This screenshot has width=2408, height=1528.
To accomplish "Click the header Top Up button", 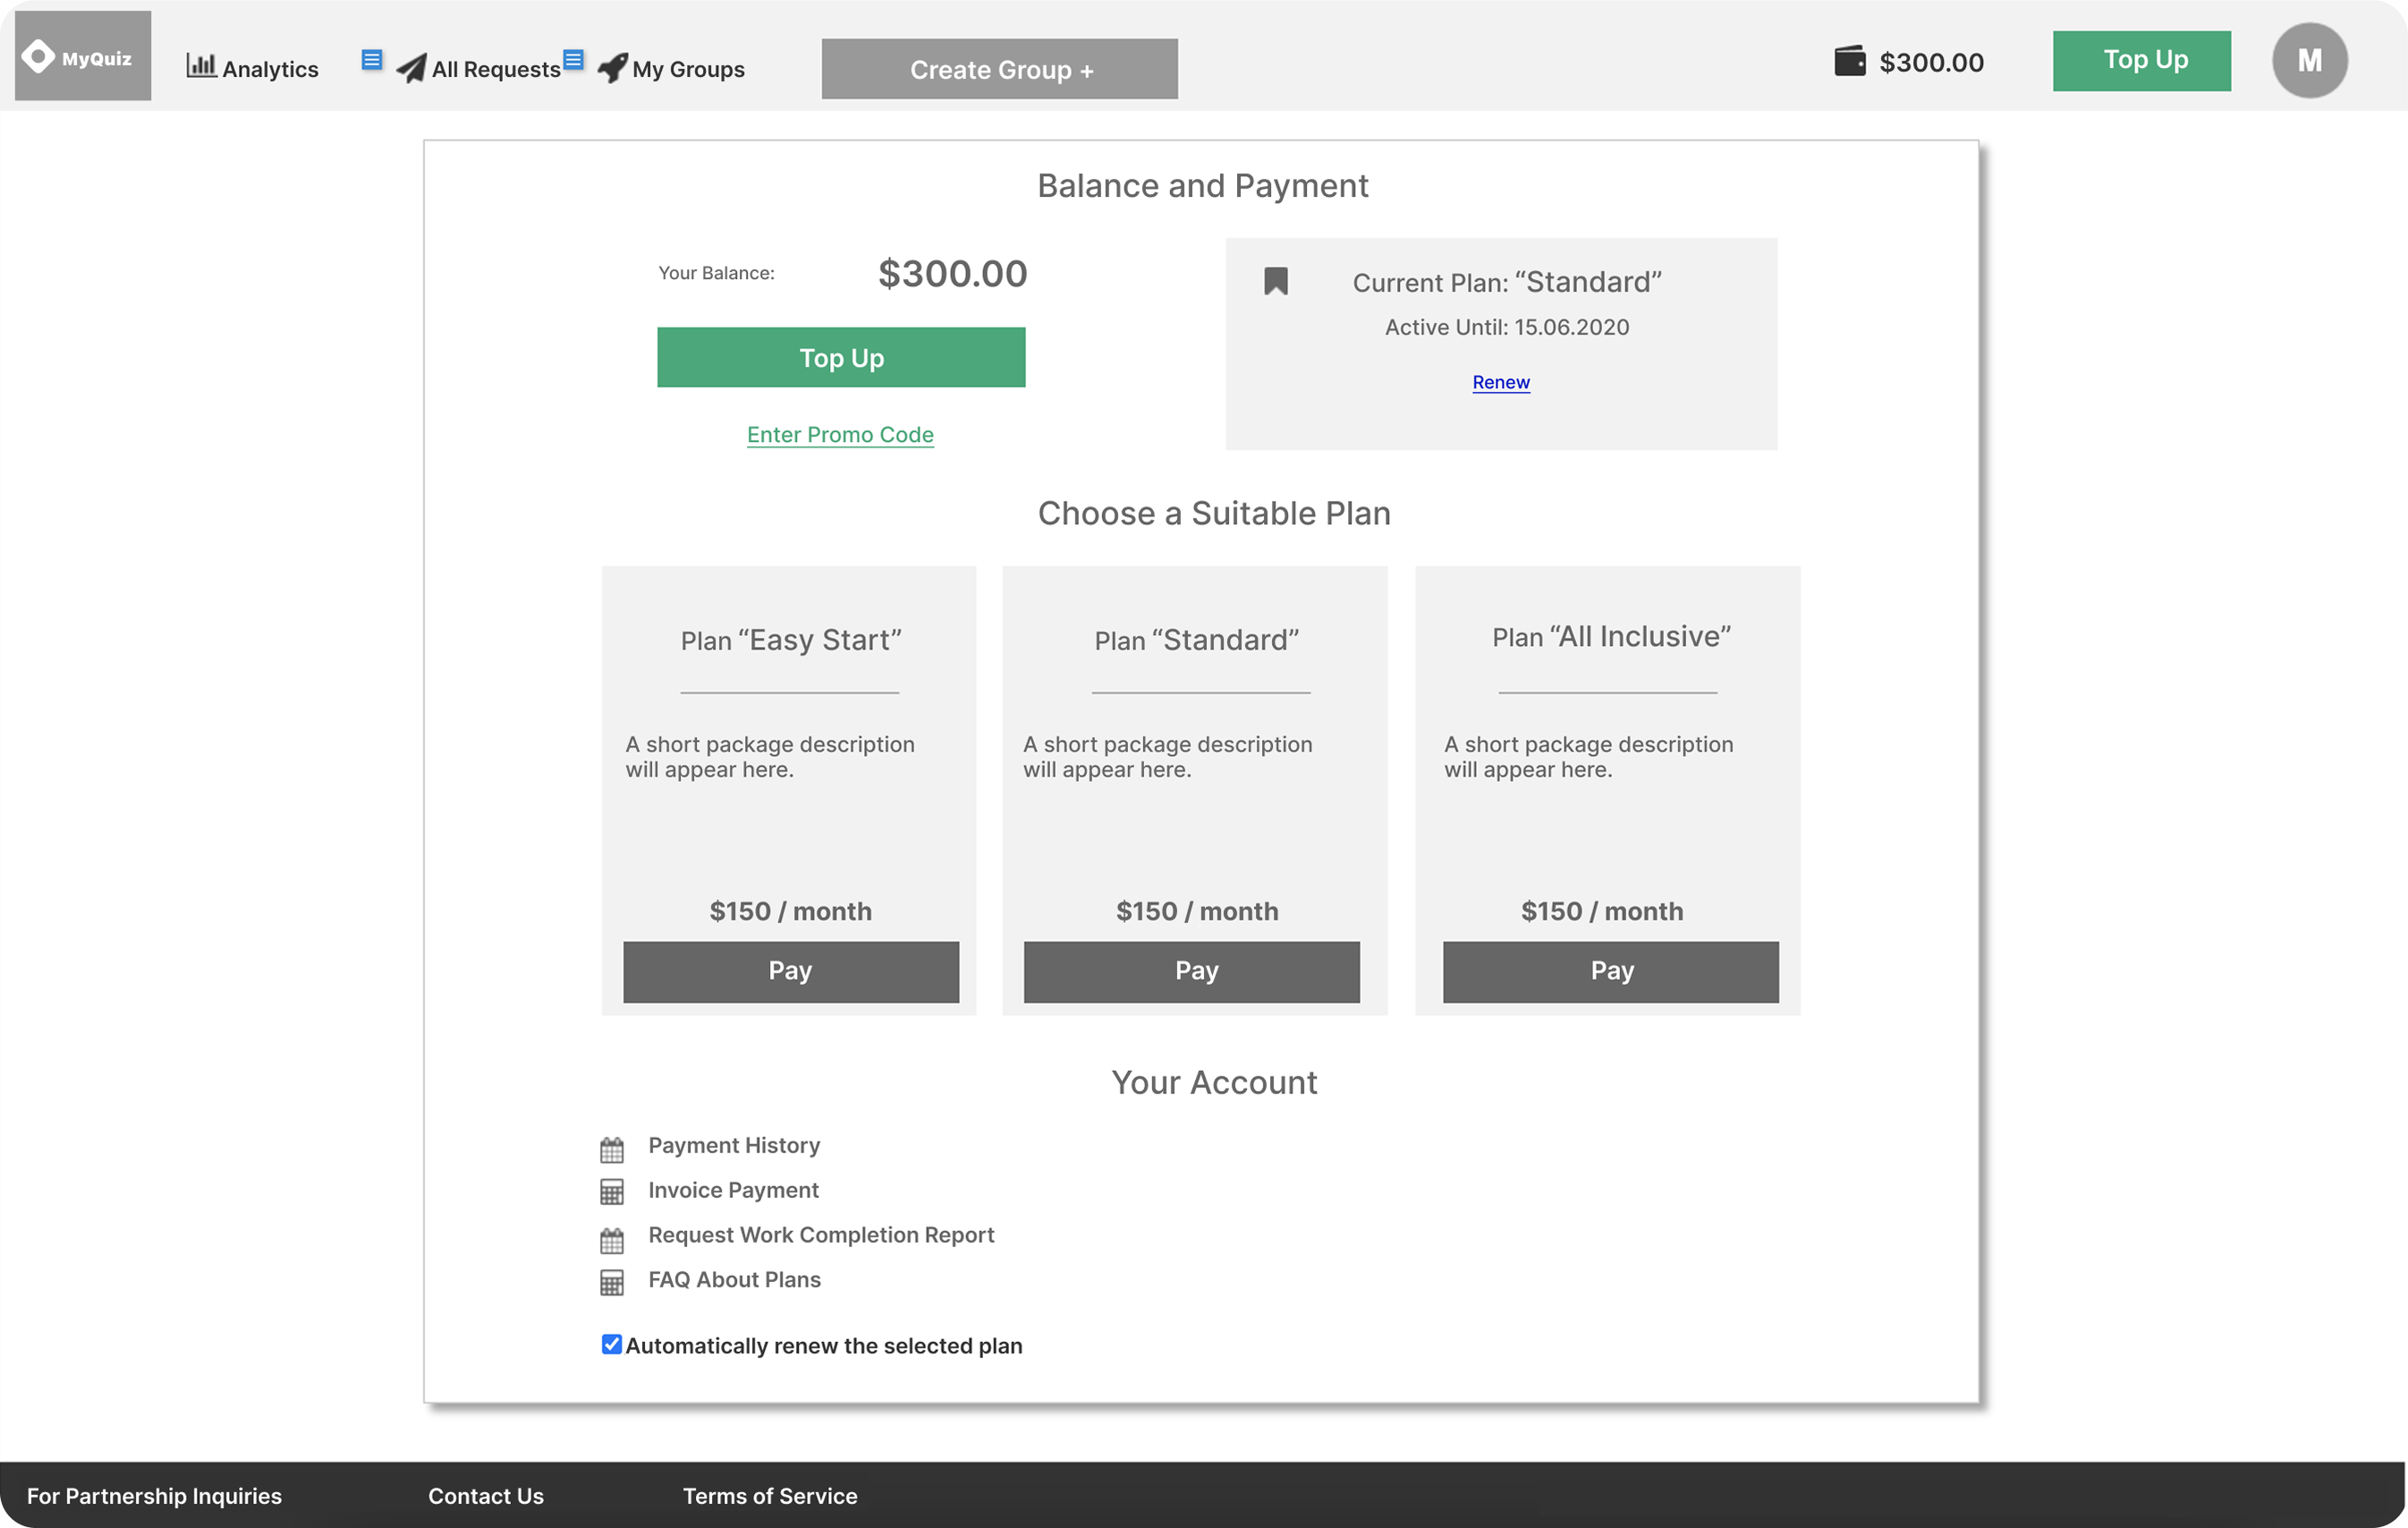I will pos(2141,61).
